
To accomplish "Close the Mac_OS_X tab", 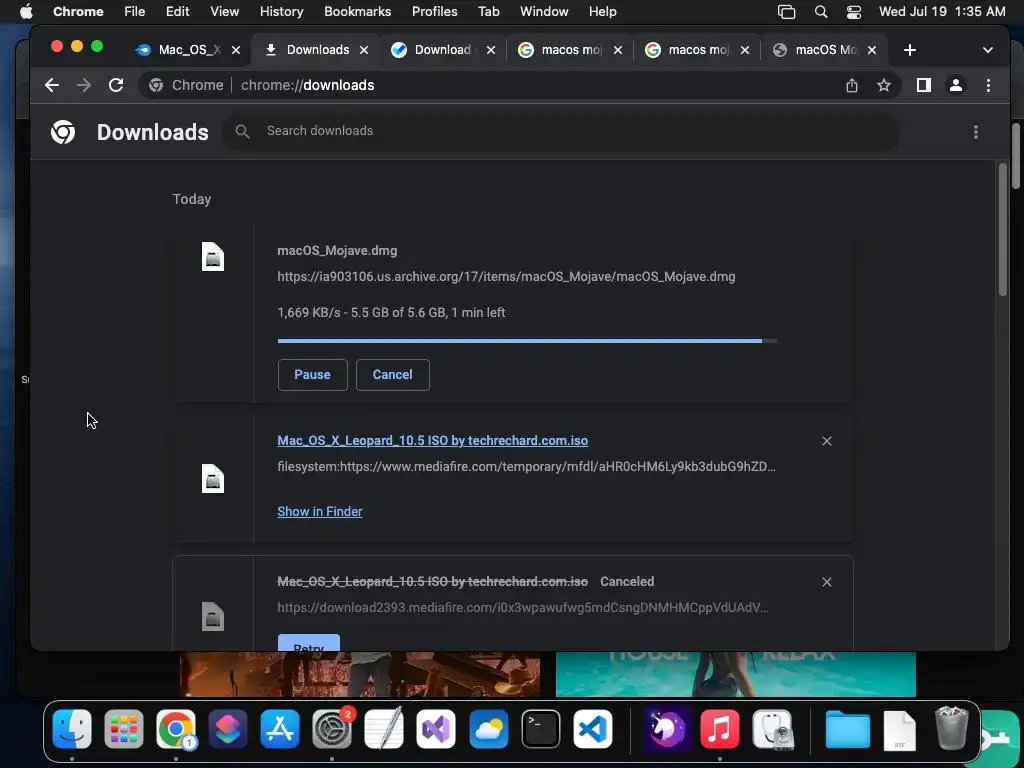I will 236,50.
